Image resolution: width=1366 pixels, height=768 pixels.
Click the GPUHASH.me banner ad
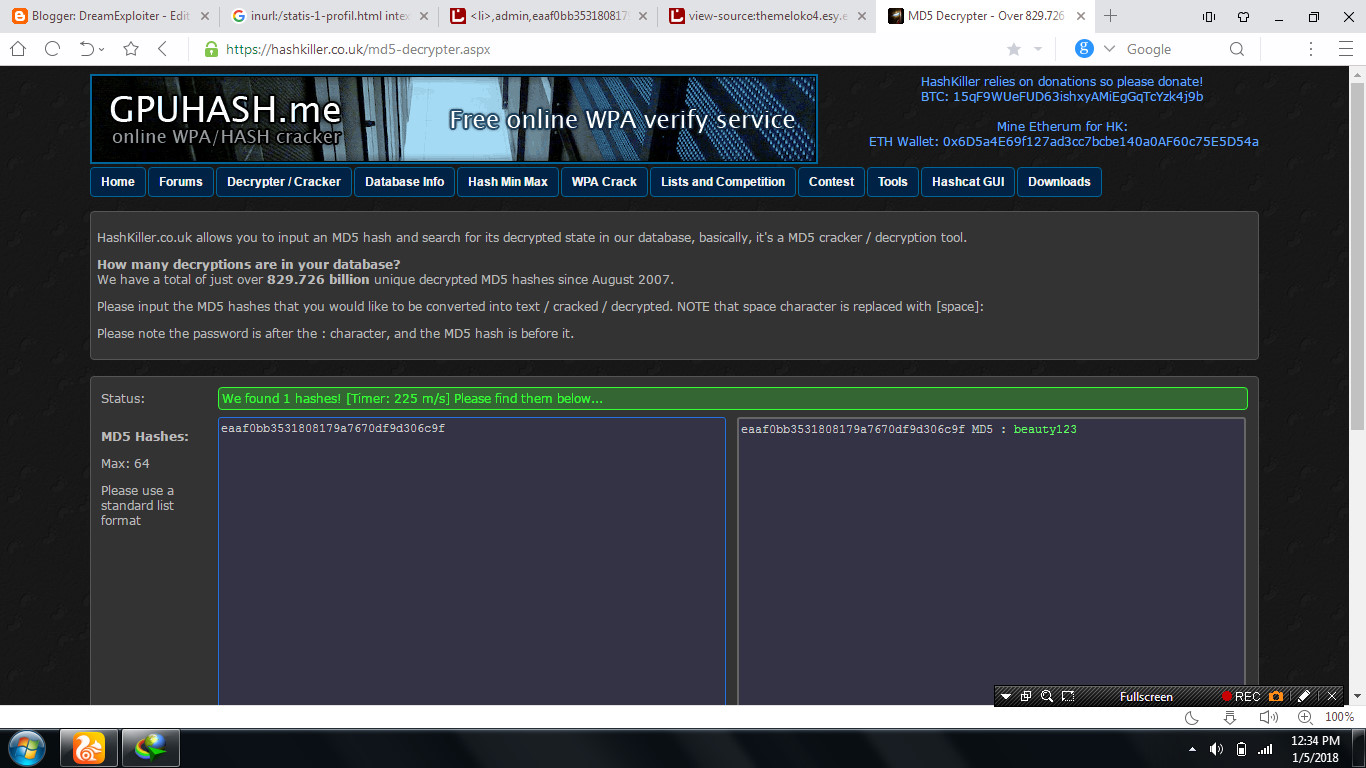(454, 119)
